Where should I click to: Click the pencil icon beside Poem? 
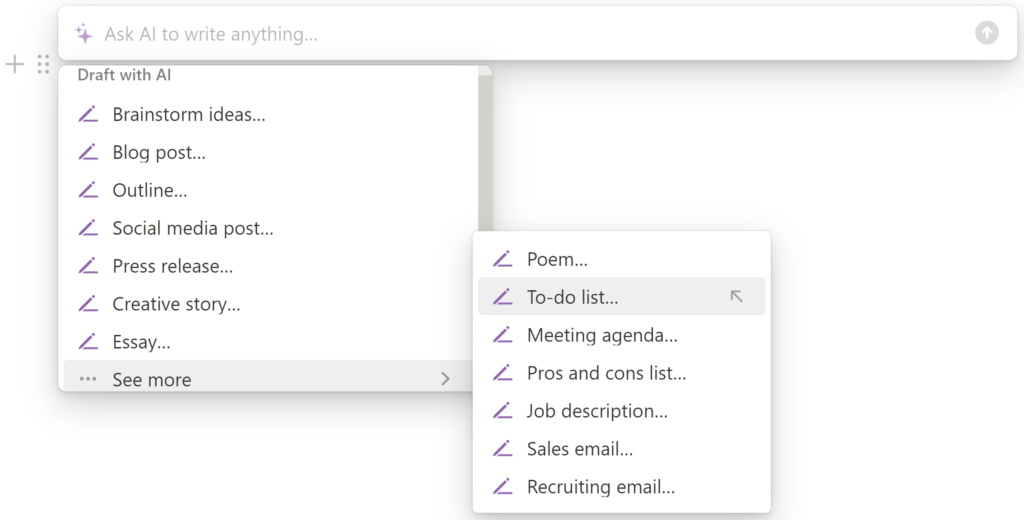pos(502,259)
